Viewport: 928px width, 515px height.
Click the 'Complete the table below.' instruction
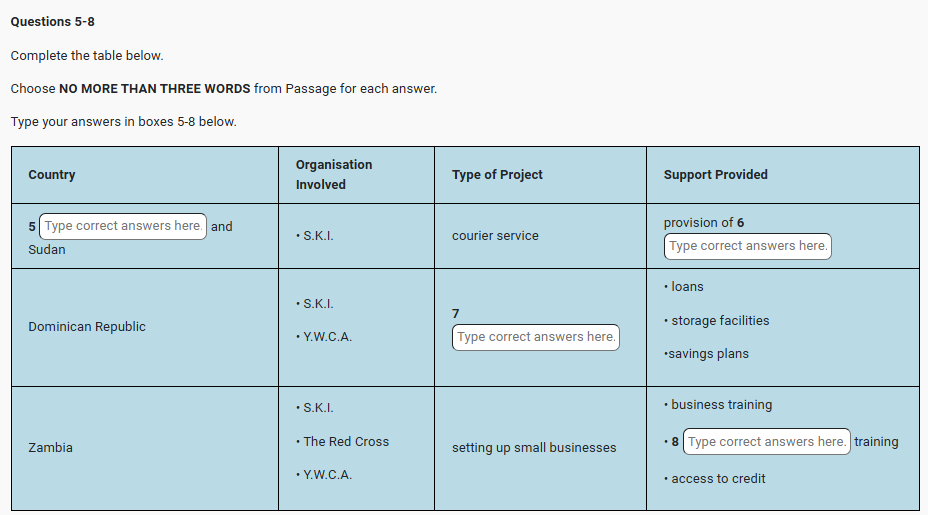tap(87, 55)
